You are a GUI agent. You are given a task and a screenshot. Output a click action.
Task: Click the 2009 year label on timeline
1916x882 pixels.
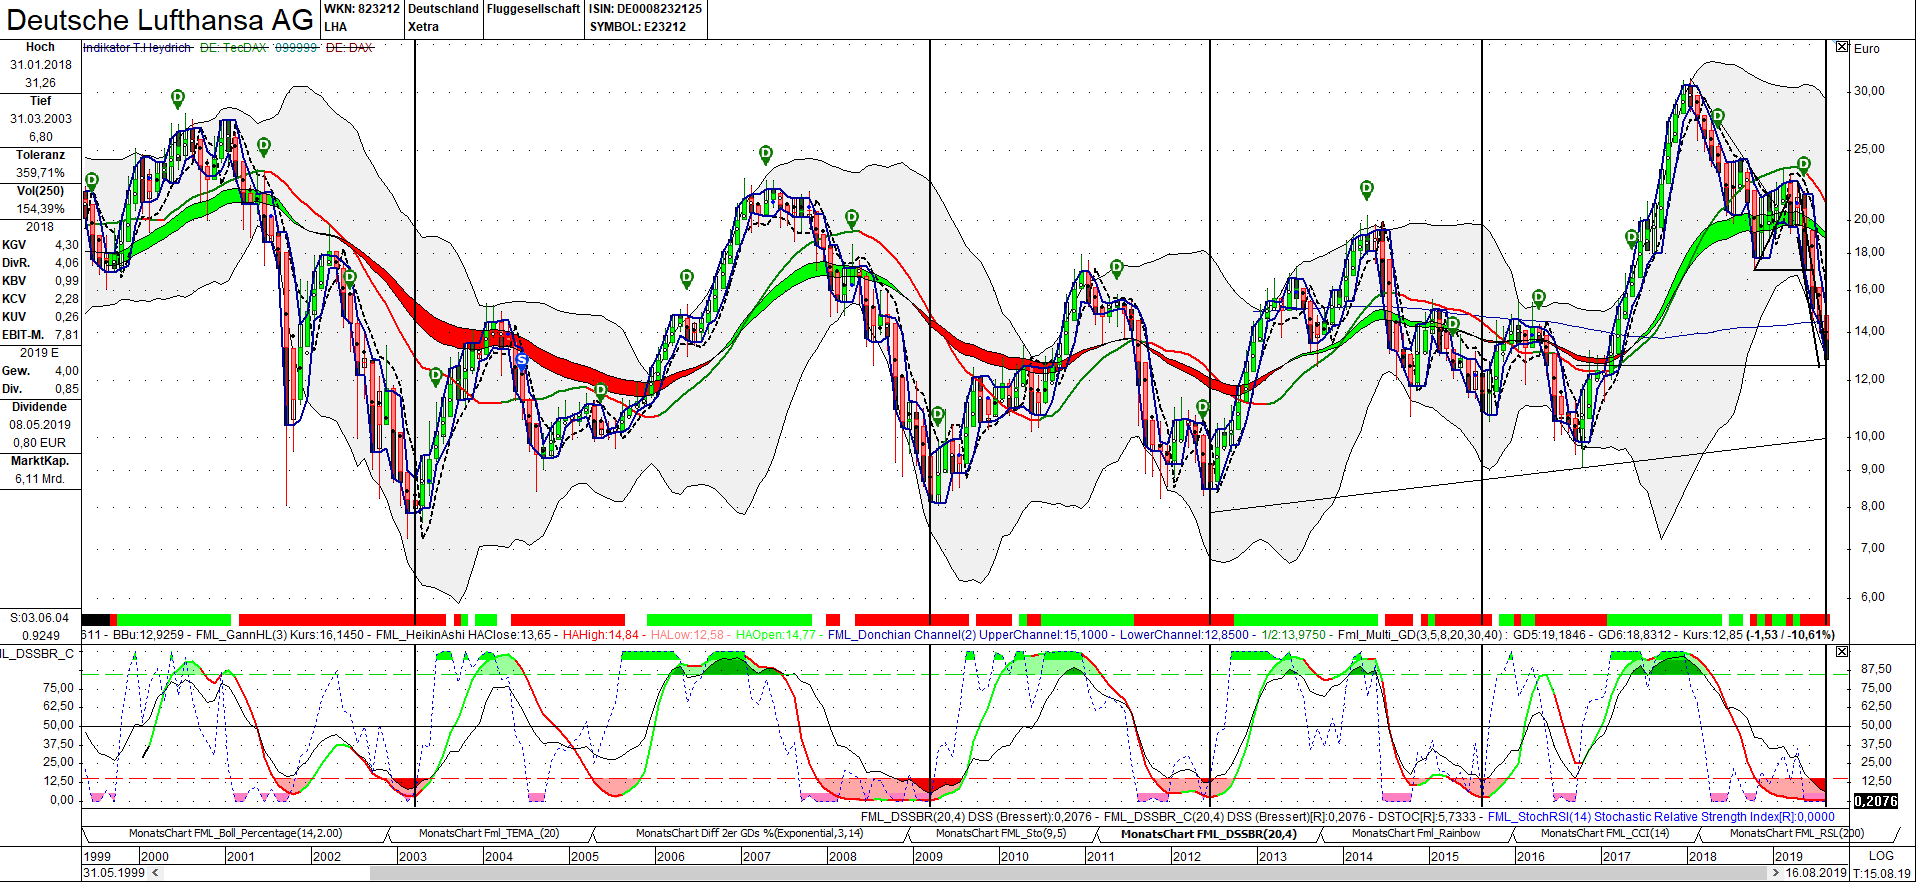click(929, 857)
